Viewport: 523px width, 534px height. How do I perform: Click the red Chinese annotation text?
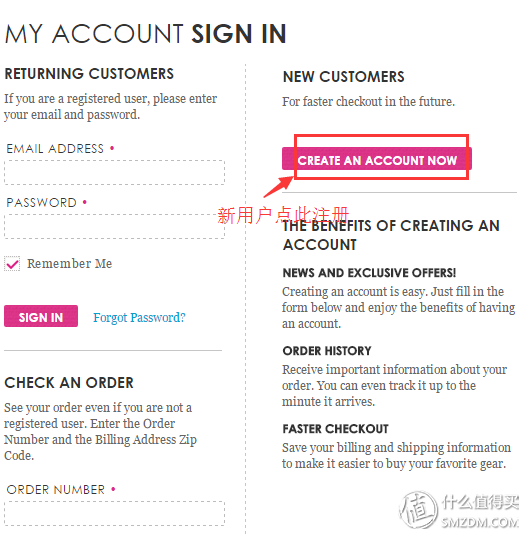tap(283, 215)
